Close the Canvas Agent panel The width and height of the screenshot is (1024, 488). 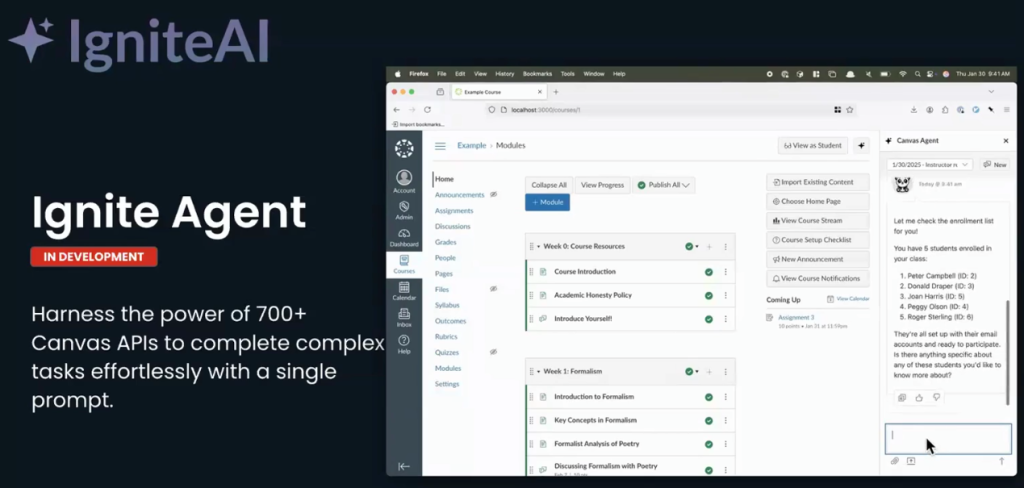[x=1006, y=141]
